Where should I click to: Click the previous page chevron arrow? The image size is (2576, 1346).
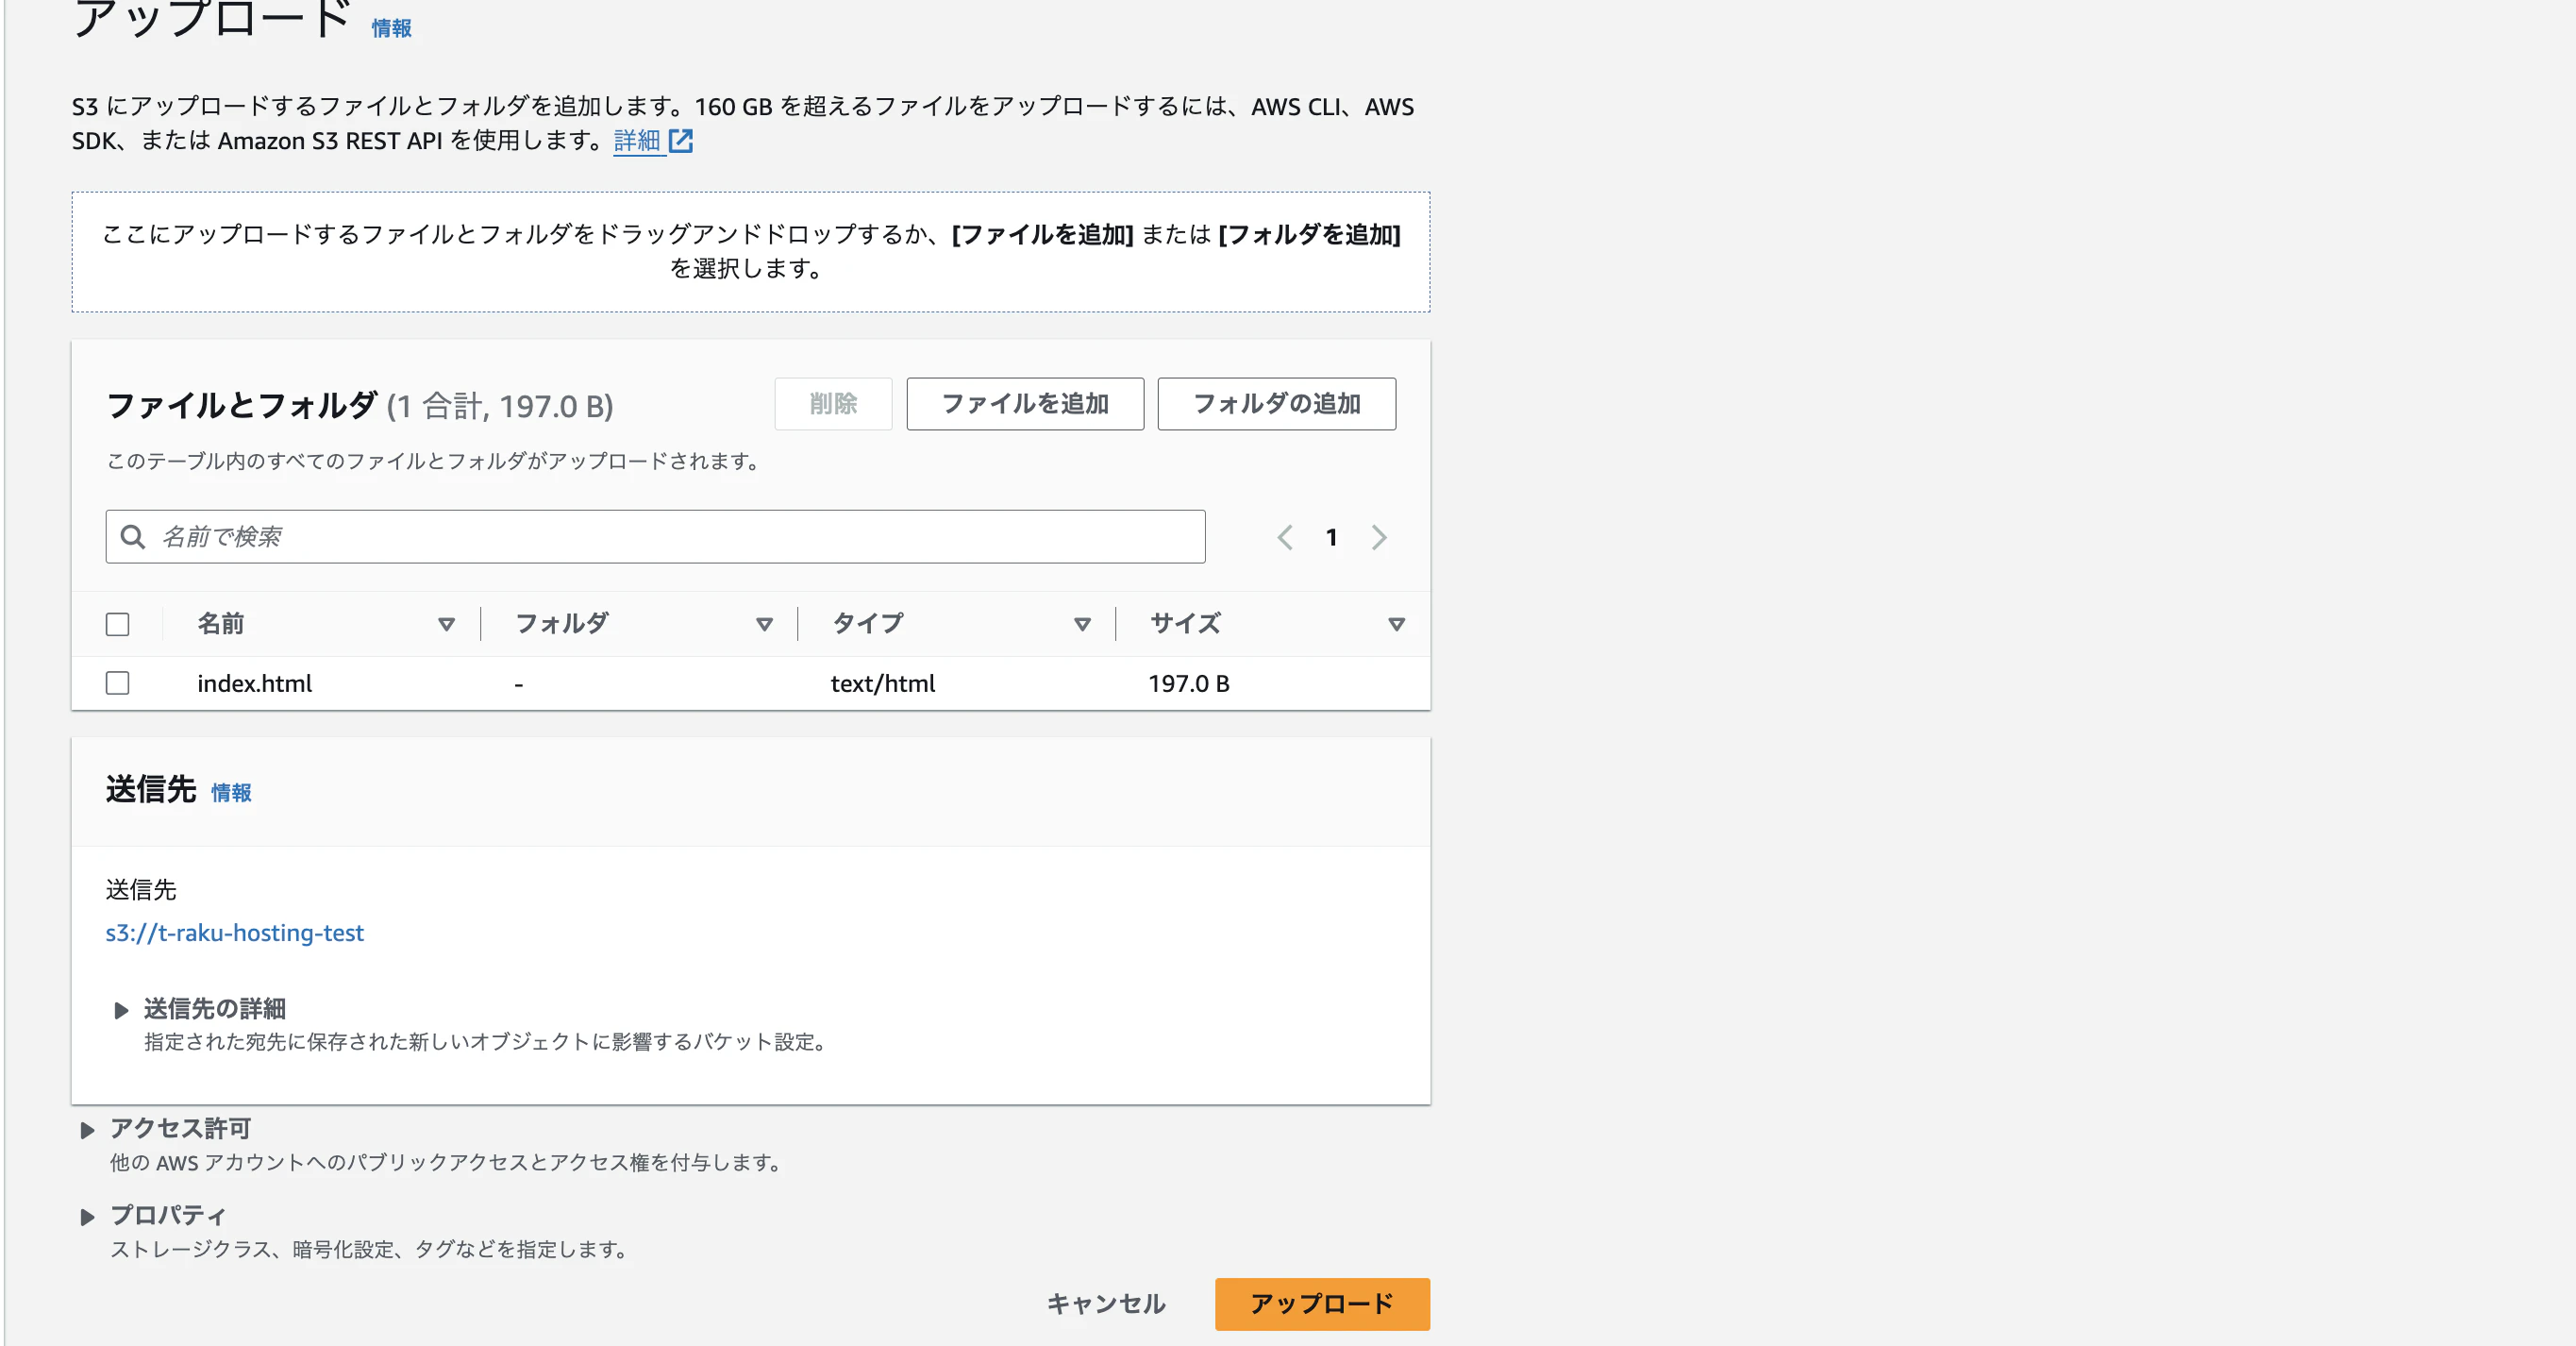(x=1284, y=537)
